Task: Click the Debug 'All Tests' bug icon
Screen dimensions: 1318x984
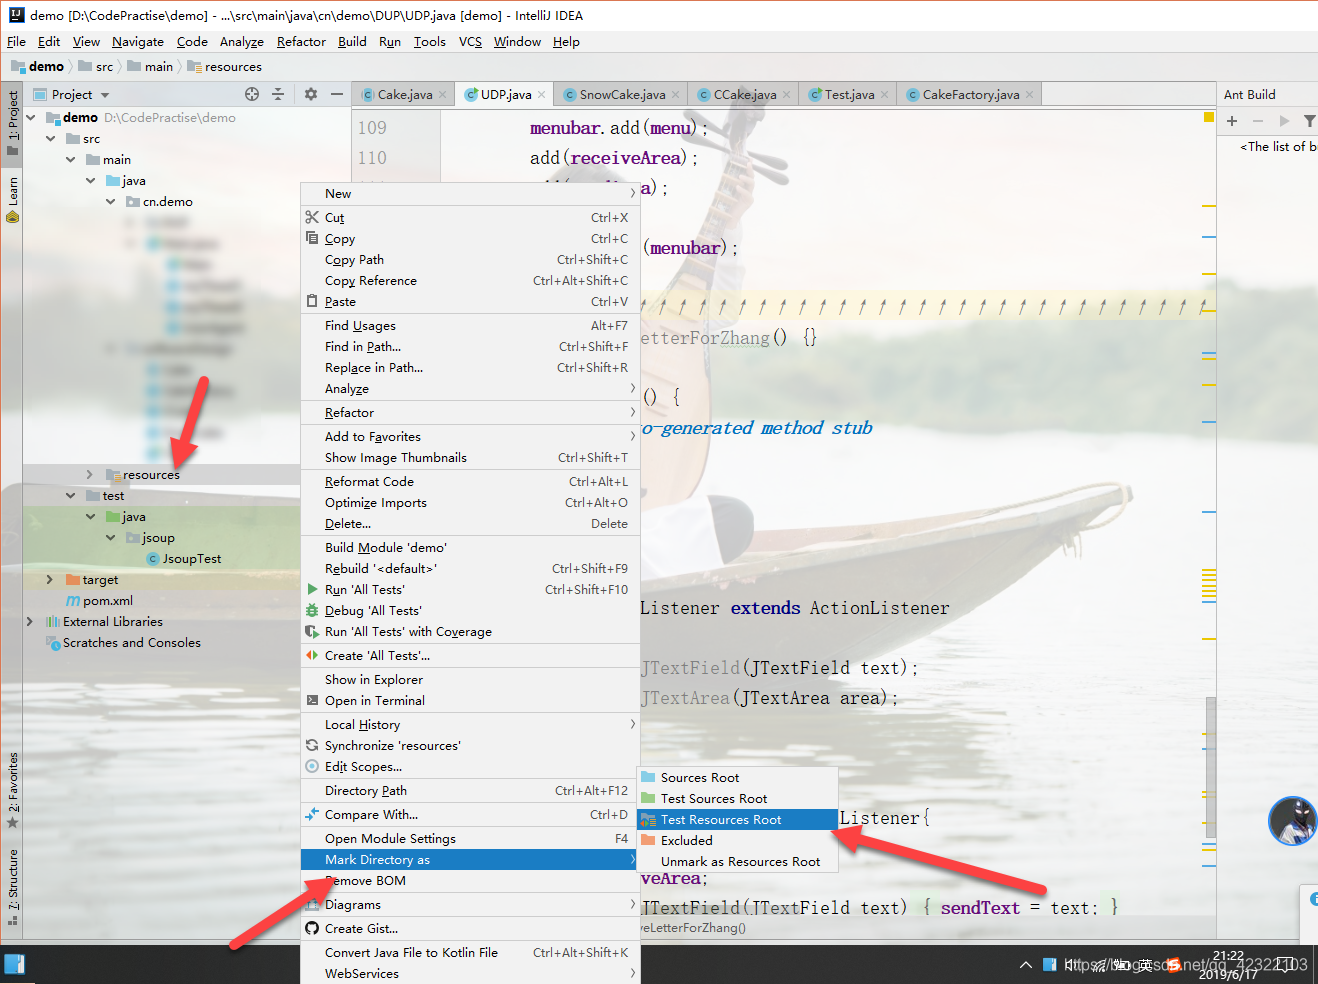Action: coord(312,610)
